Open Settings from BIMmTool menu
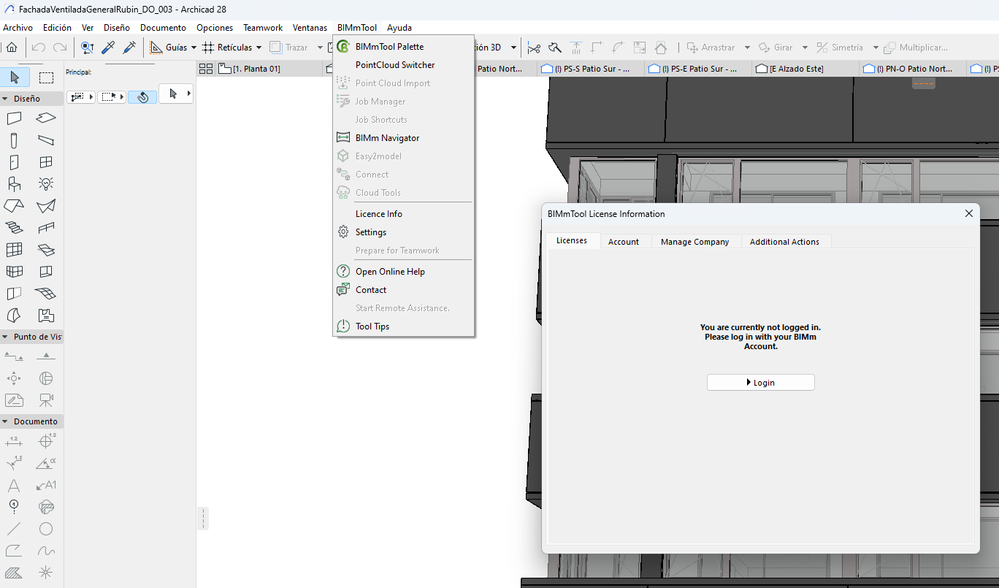The image size is (999, 588). point(404,232)
